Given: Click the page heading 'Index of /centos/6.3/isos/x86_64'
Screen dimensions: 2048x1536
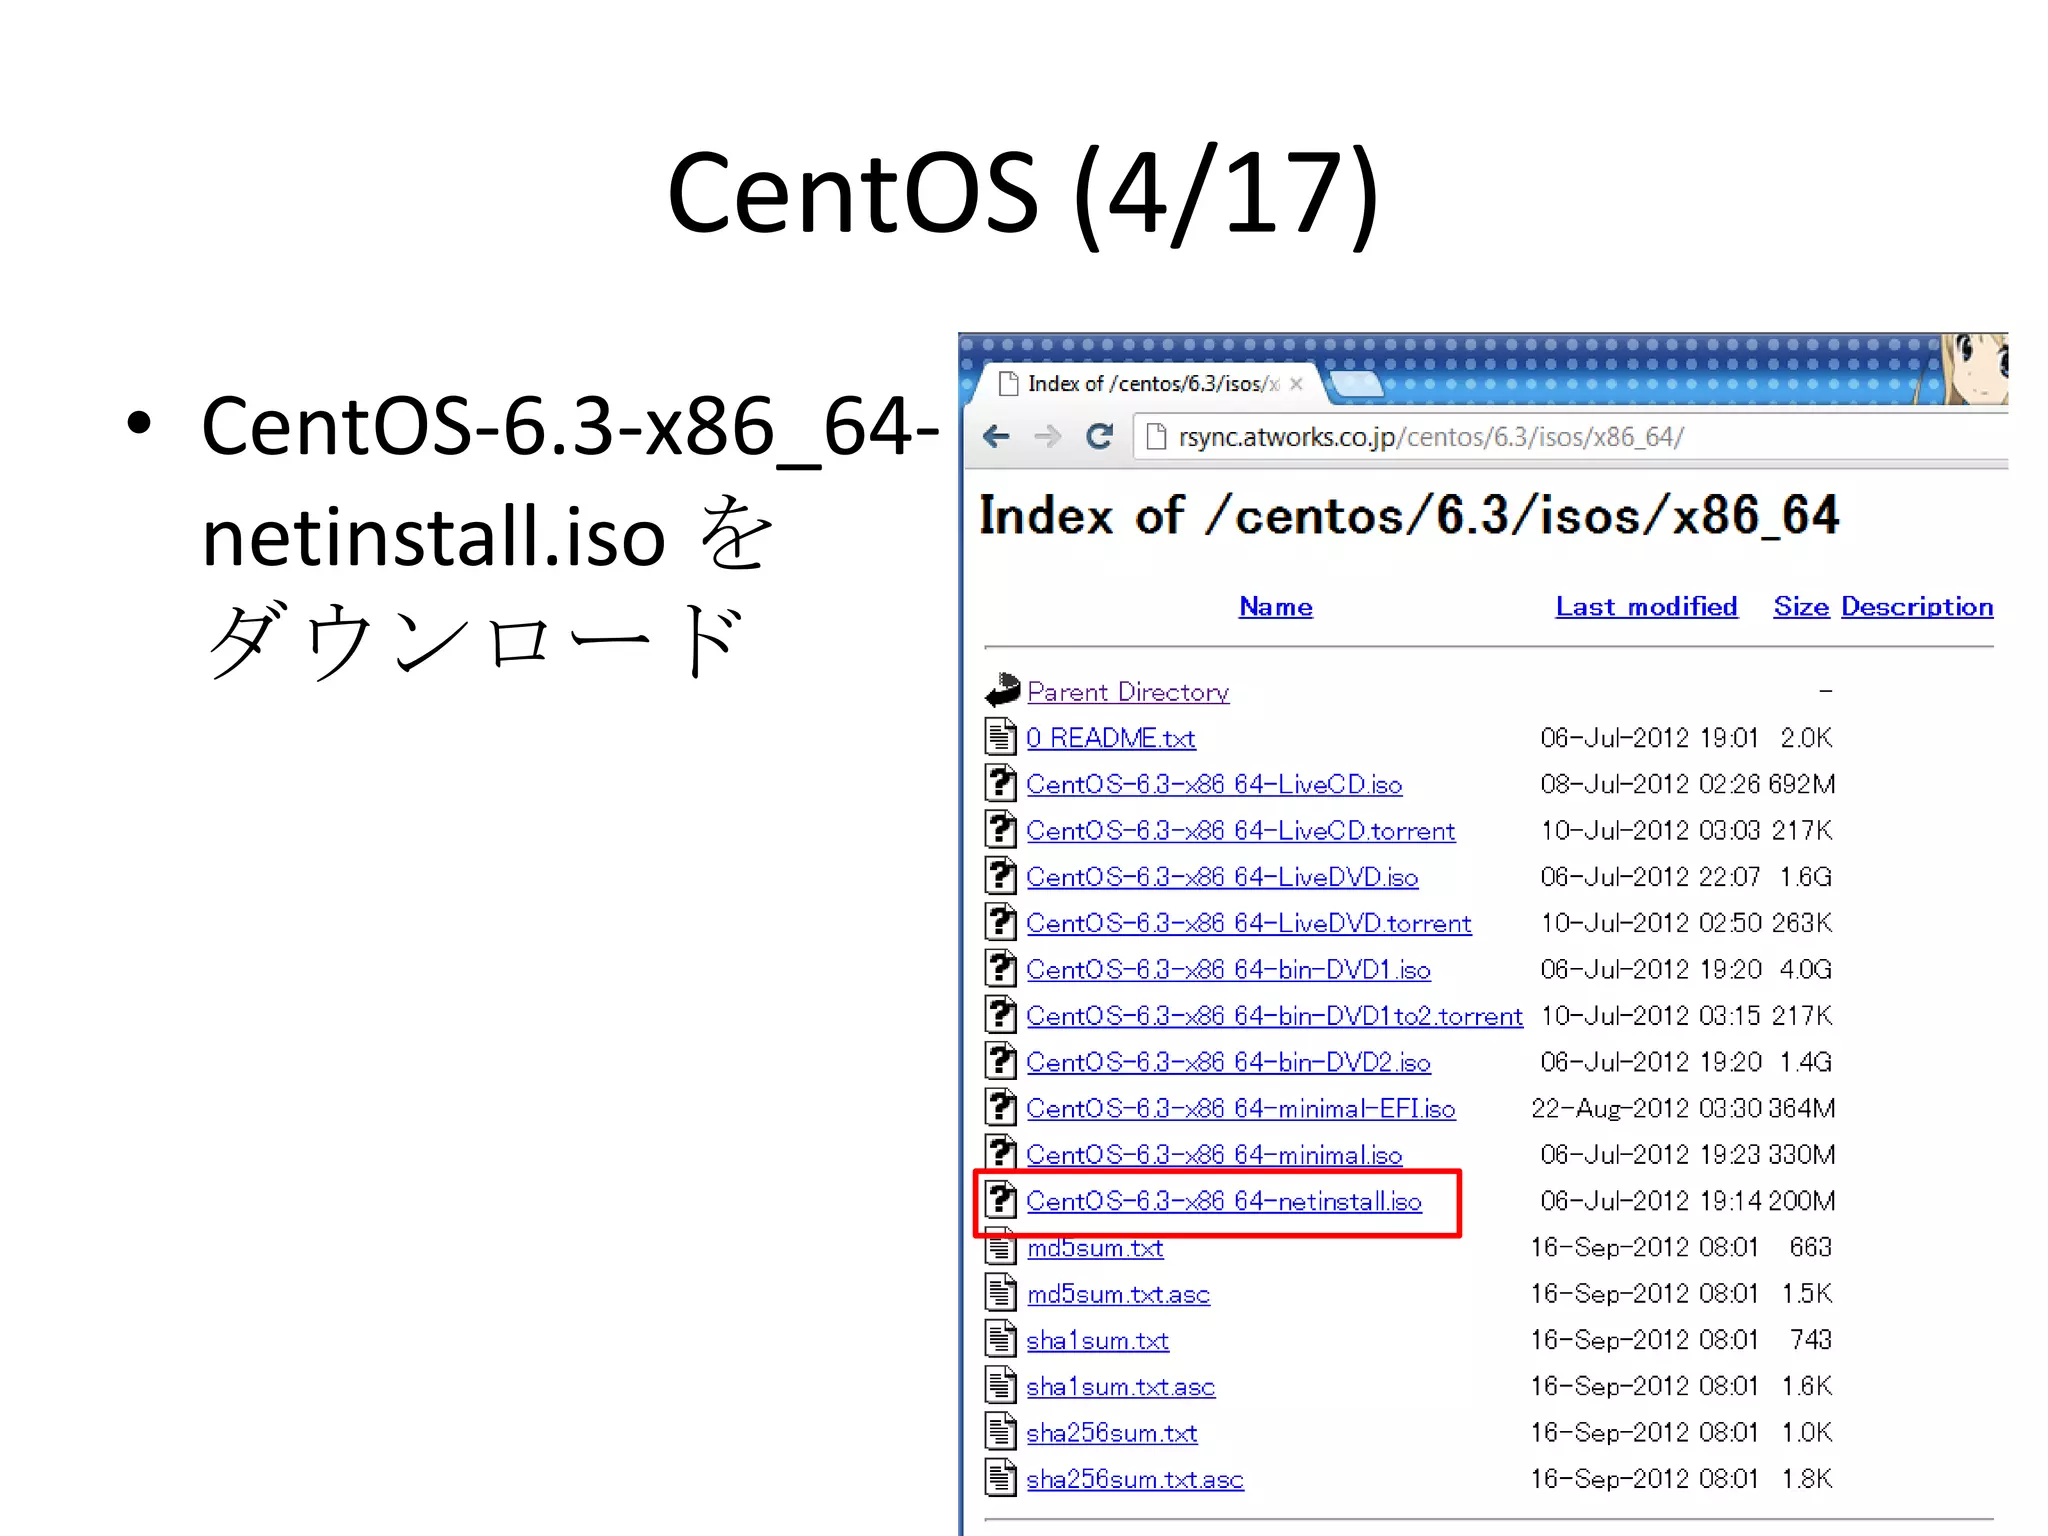Looking at the screenshot, I should [x=1409, y=517].
